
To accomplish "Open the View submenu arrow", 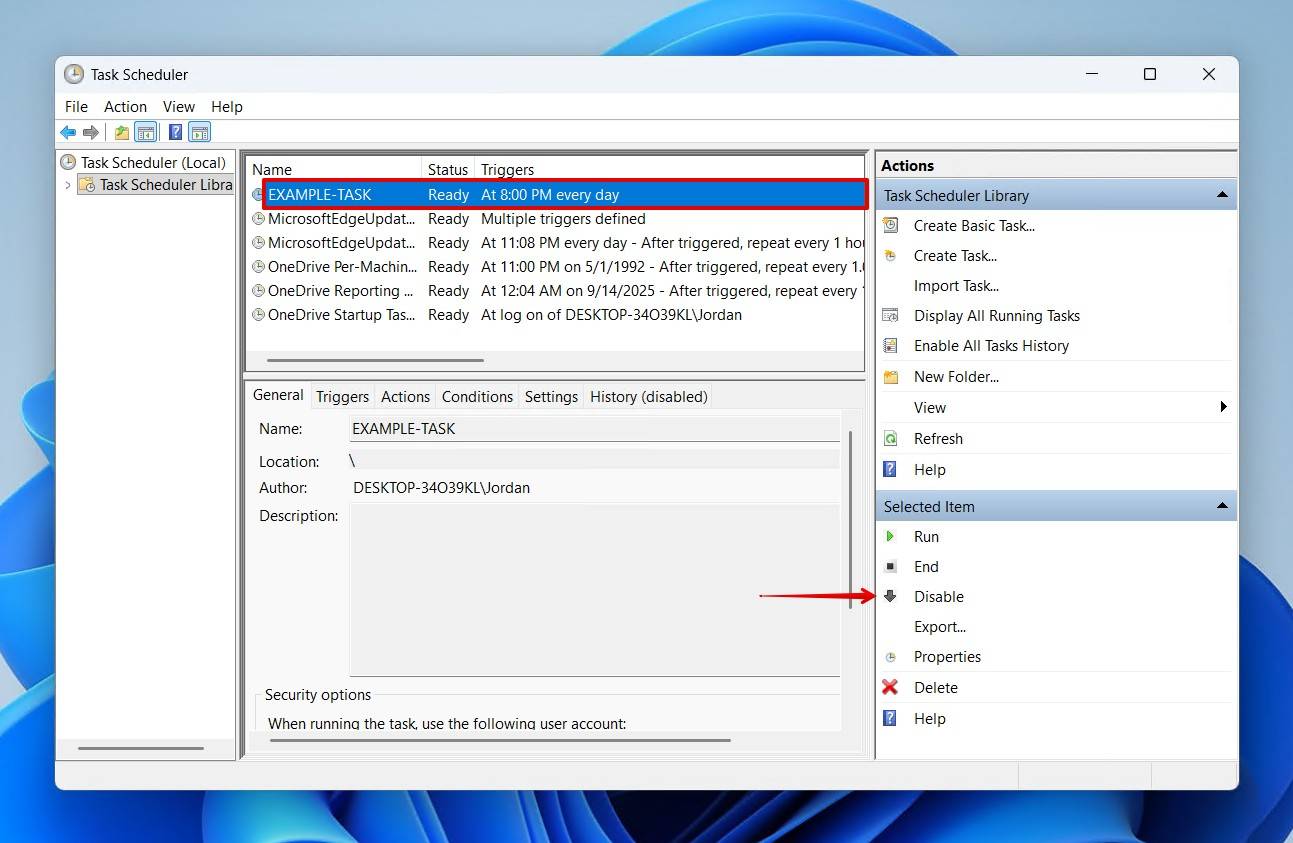I will (1222, 407).
